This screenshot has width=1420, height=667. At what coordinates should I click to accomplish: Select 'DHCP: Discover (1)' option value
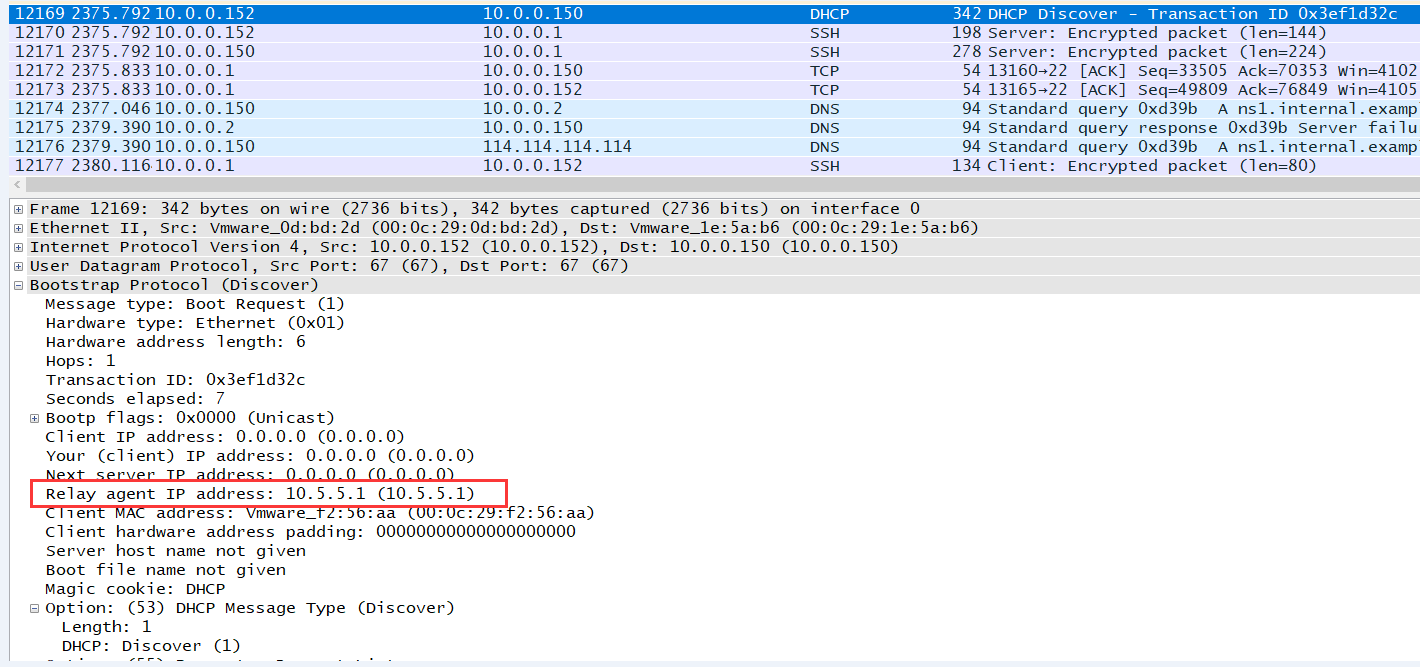151,646
